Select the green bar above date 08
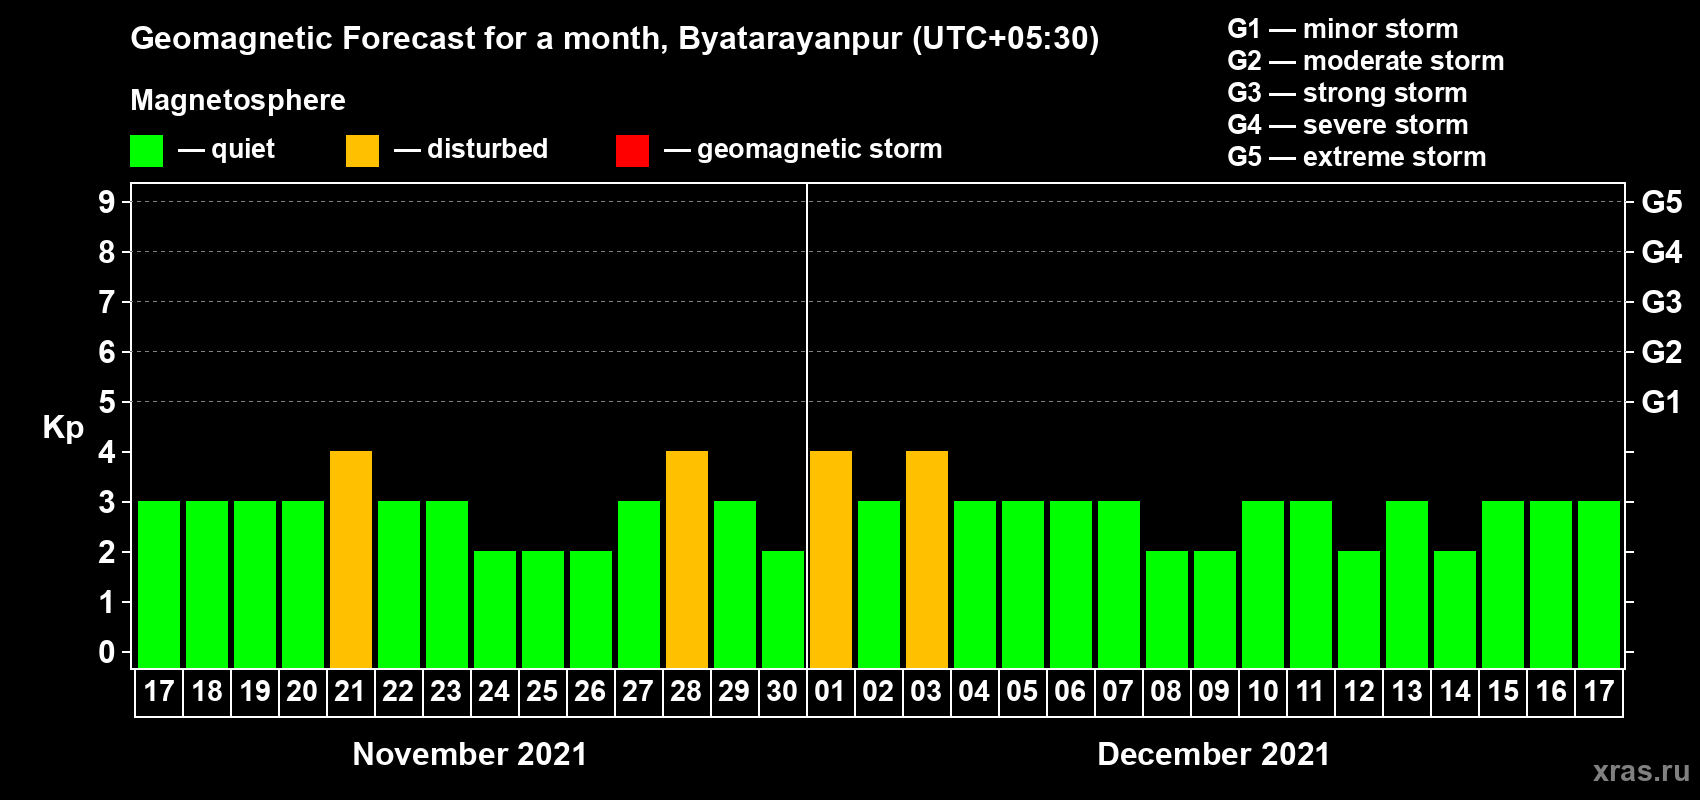1700x800 pixels. pos(1167,609)
